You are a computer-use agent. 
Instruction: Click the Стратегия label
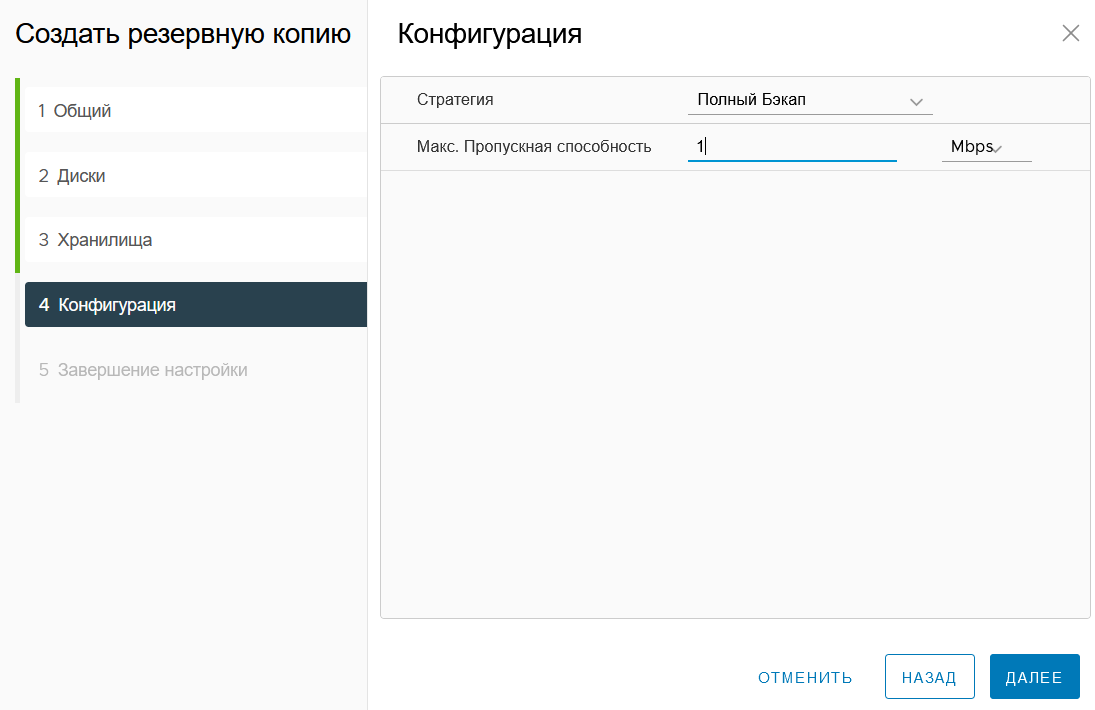coord(455,100)
